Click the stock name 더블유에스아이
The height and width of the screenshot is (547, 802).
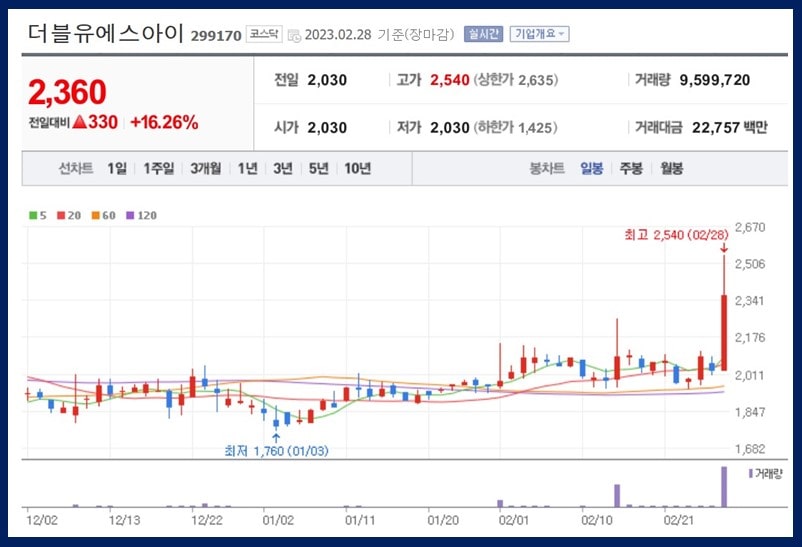(x=105, y=33)
